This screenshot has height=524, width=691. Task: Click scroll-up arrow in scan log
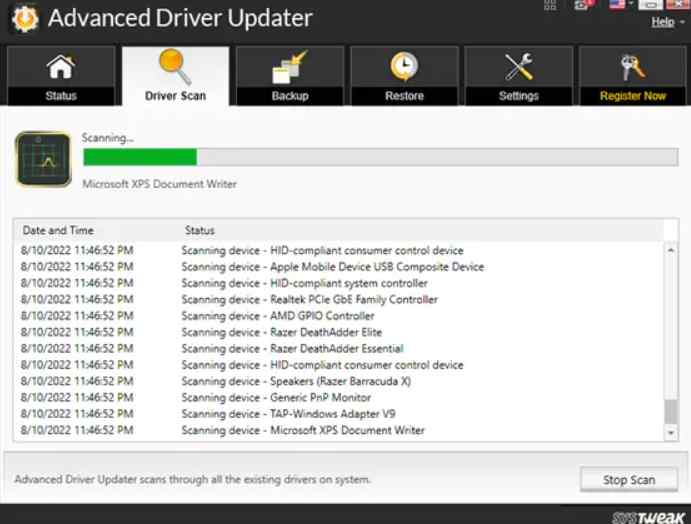(x=671, y=229)
